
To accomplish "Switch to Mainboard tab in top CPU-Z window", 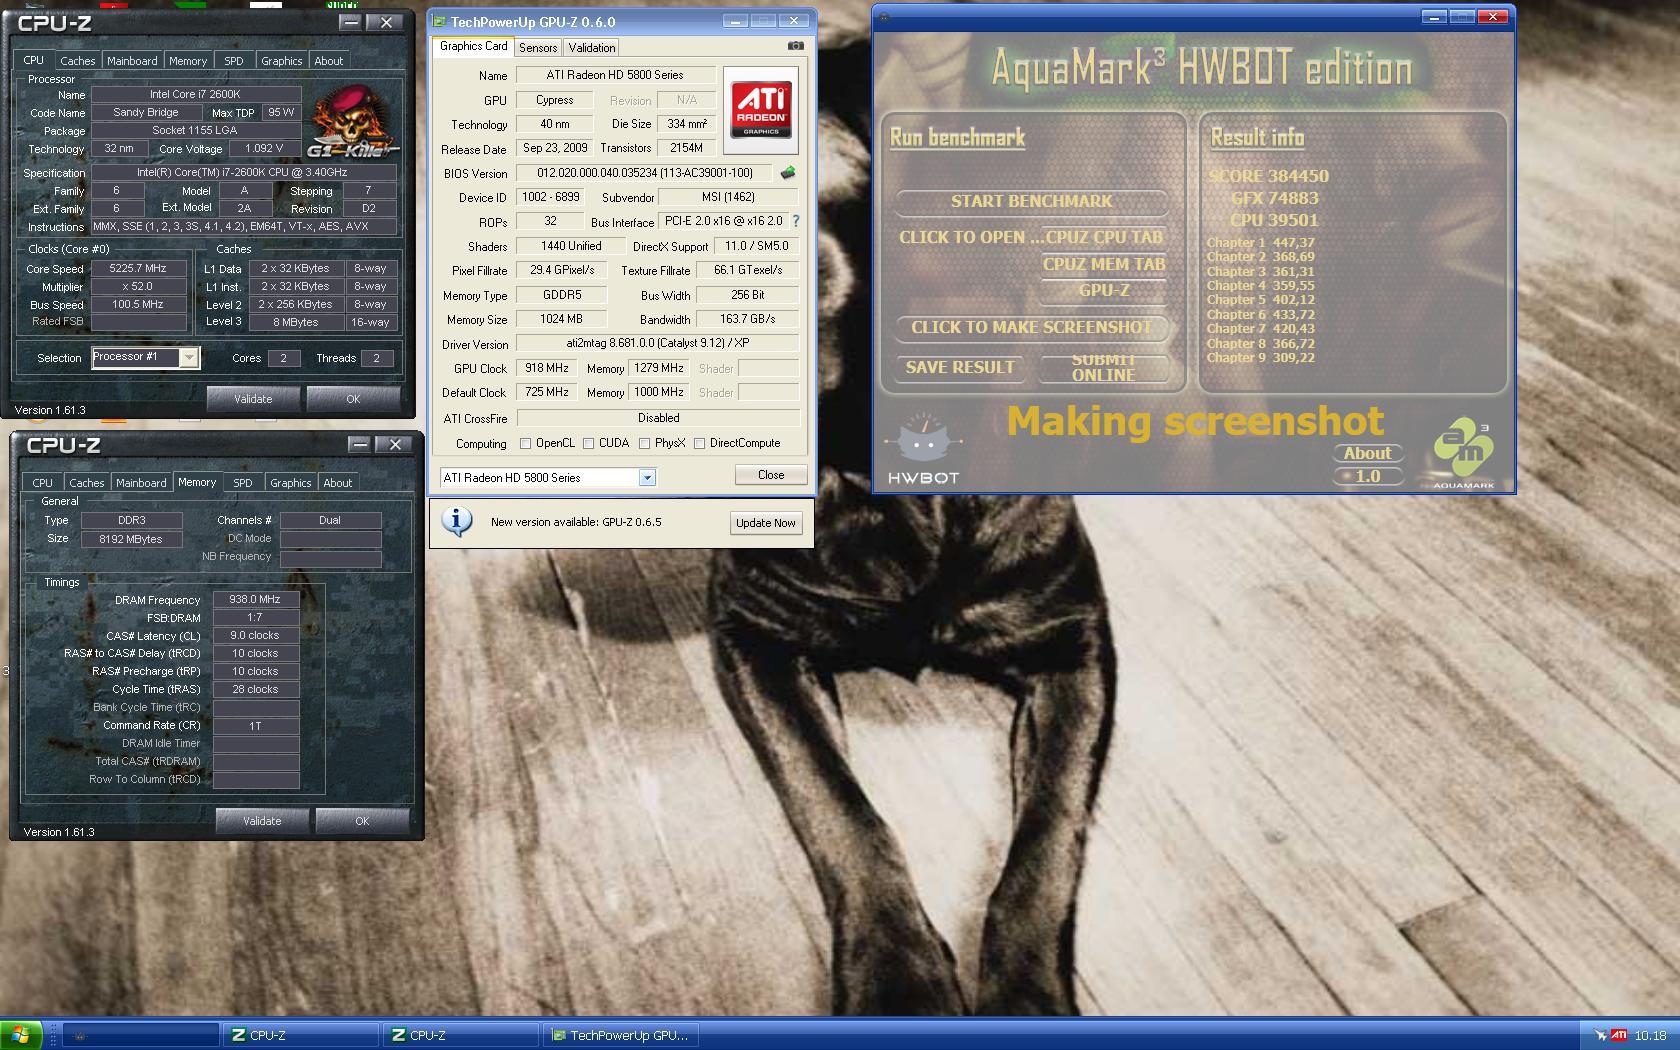I will point(132,61).
